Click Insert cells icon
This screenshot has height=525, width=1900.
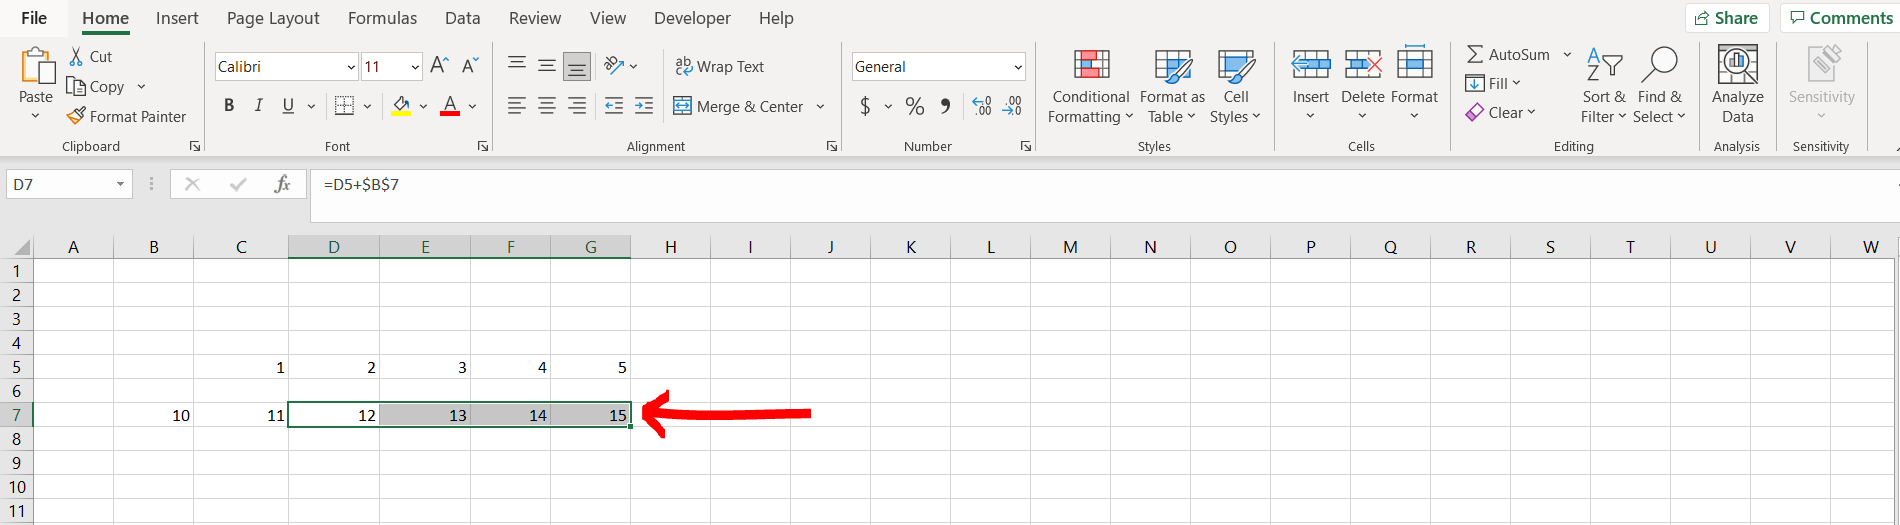point(1310,65)
